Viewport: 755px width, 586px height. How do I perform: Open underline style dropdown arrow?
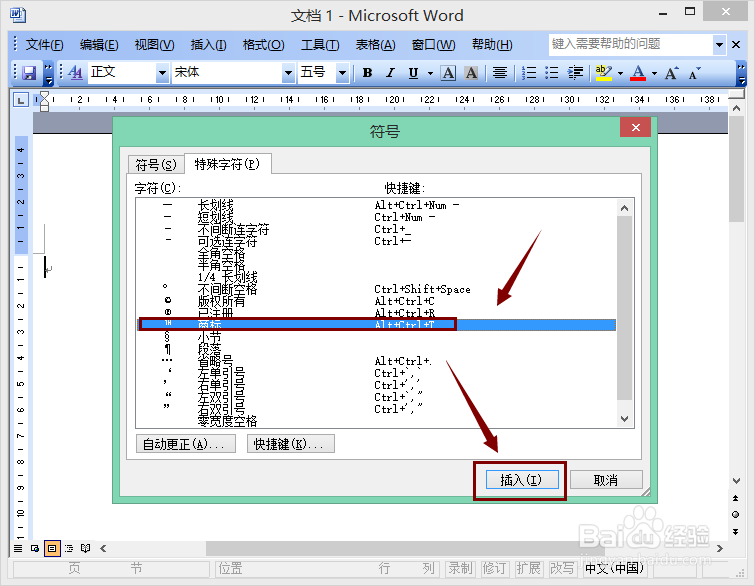430,73
